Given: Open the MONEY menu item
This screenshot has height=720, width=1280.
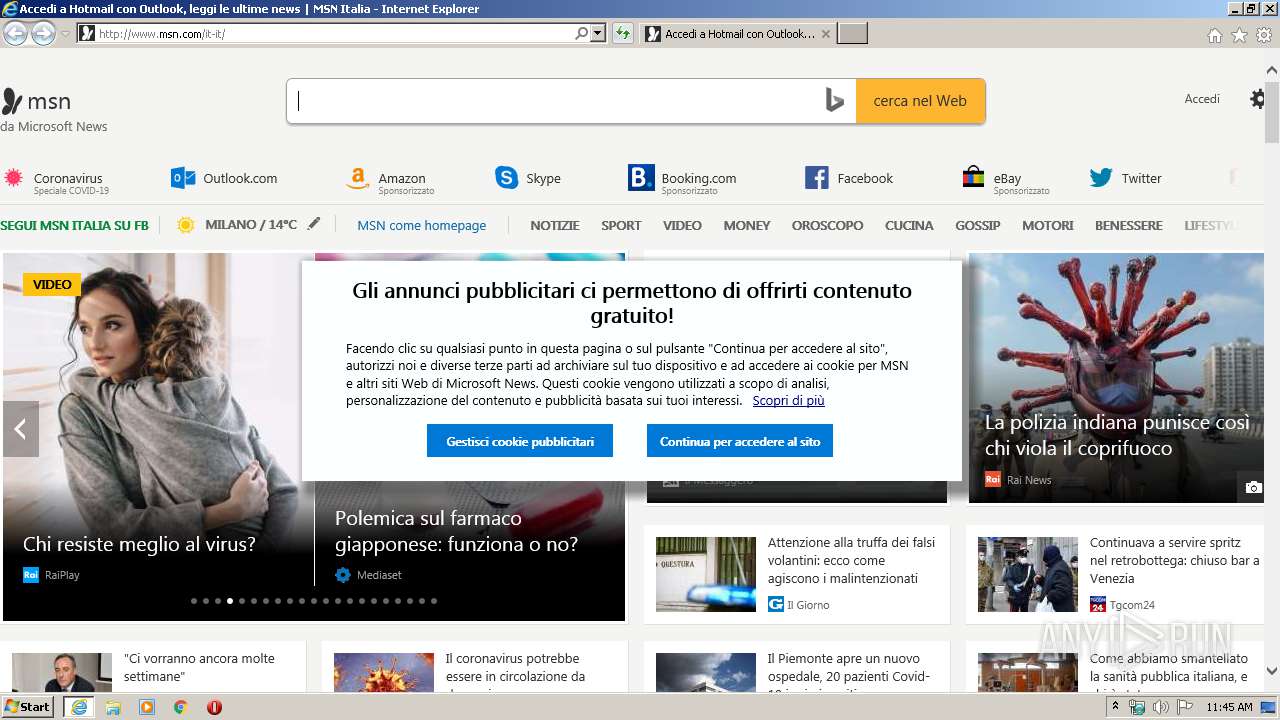Looking at the screenshot, I should pos(747,225).
